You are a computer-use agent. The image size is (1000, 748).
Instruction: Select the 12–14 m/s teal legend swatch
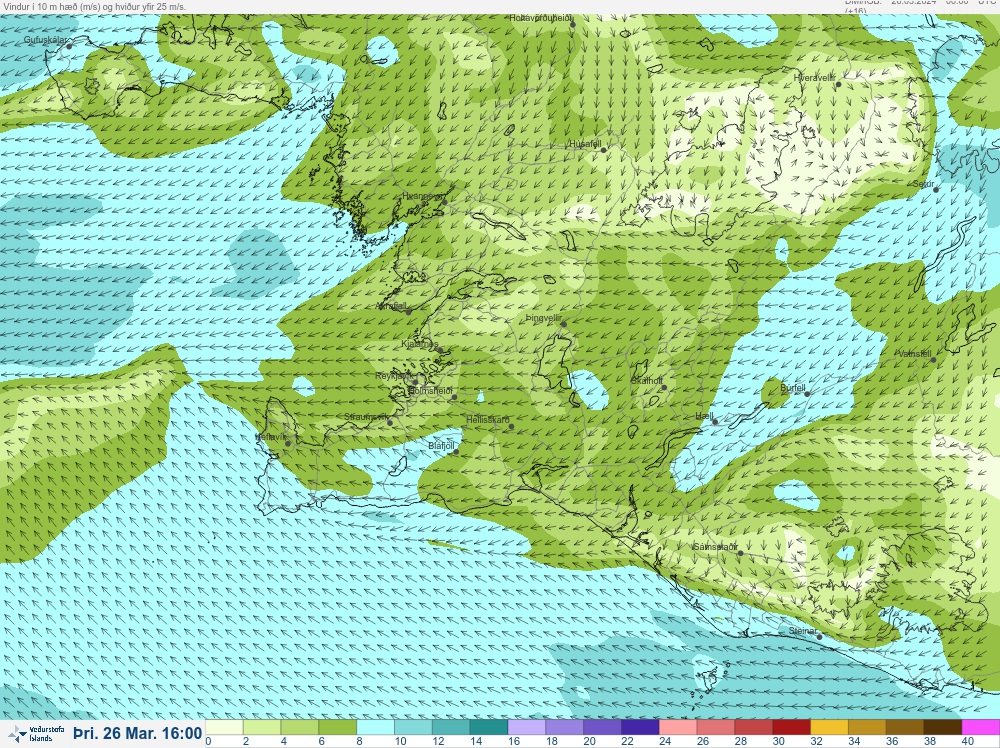click(x=451, y=727)
